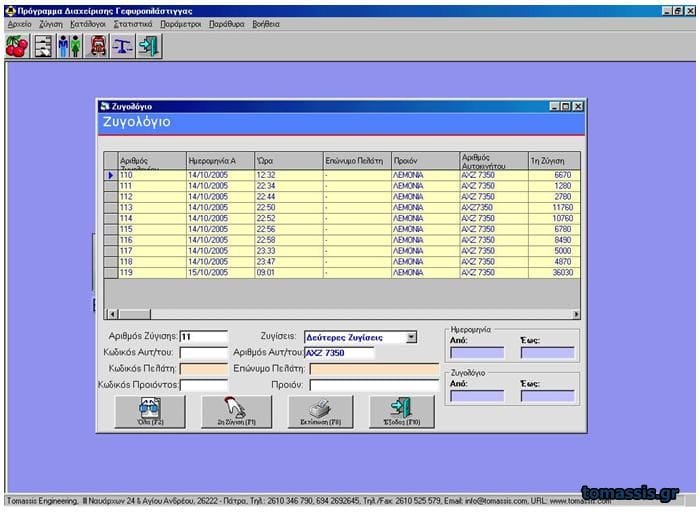Open the Στατιστικά menu
The height and width of the screenshot is (513, 699).
(x=131, y=23)
